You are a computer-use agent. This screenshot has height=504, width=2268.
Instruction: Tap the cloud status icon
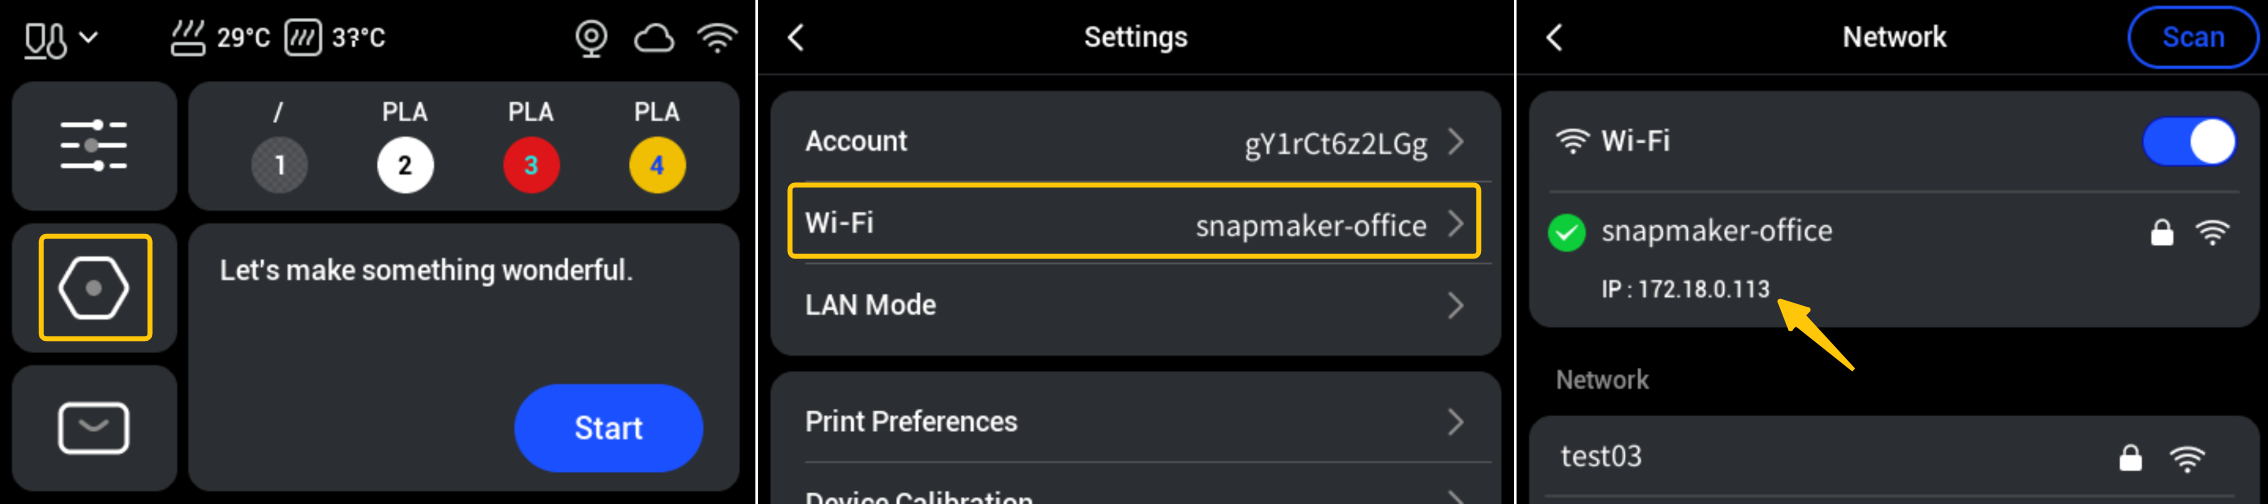[654, 38]
